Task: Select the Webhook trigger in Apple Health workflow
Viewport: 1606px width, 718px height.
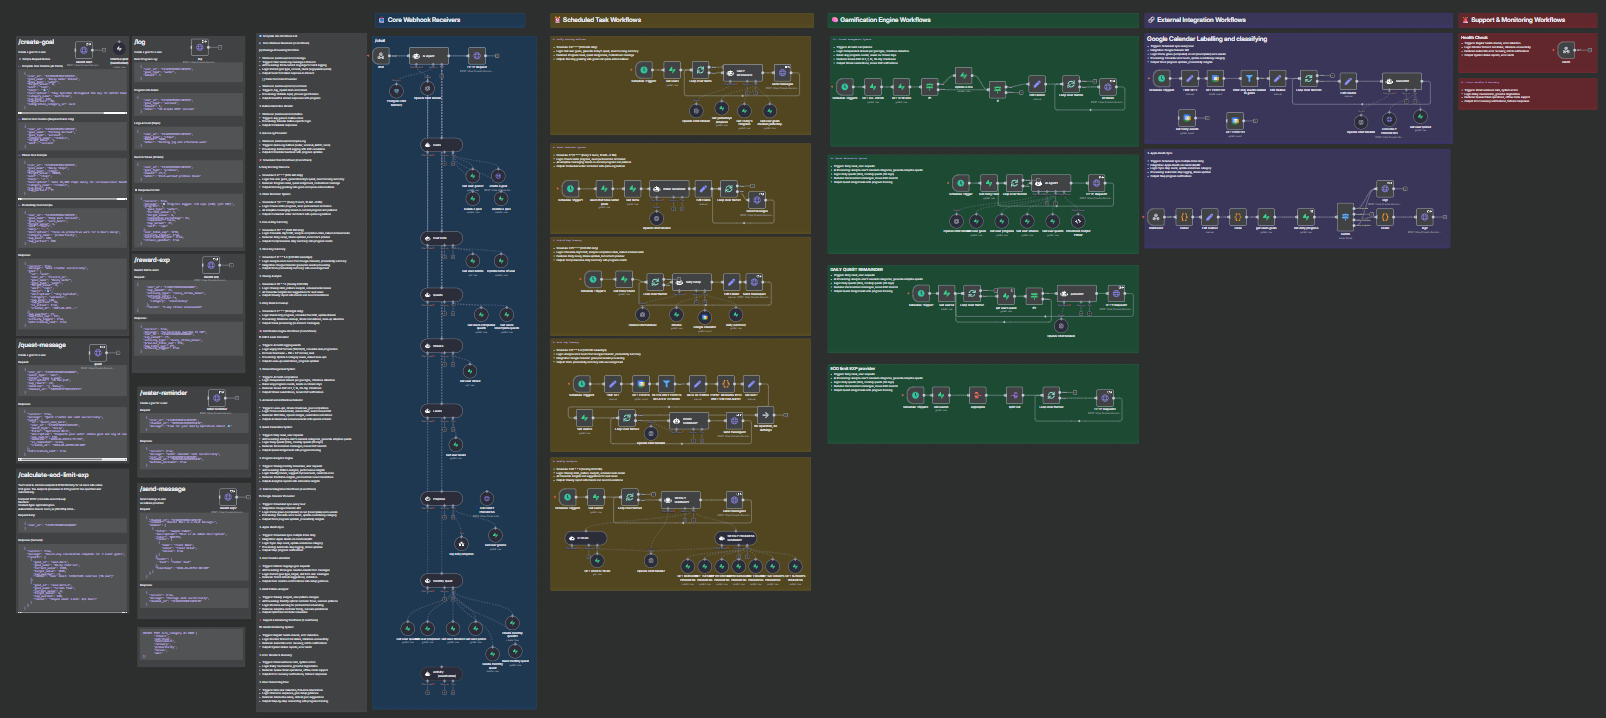Action: (x=1156, y=217)
